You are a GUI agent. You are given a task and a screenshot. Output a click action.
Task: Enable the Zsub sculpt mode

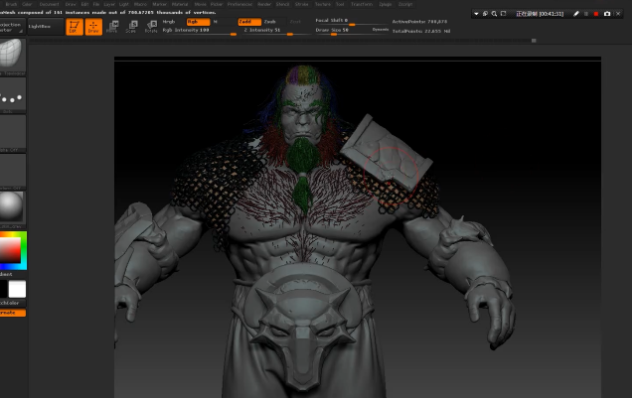pyautogui.click(x=270, y=22)
